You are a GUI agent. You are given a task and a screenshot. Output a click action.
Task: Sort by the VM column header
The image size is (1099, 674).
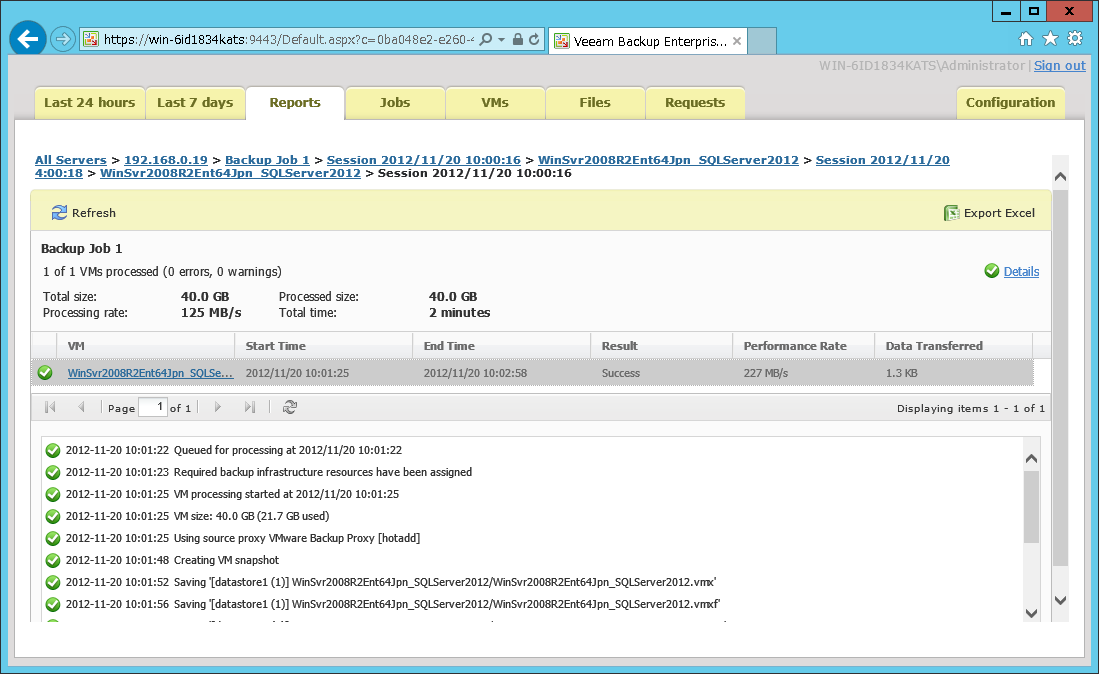tap(146, 346)
